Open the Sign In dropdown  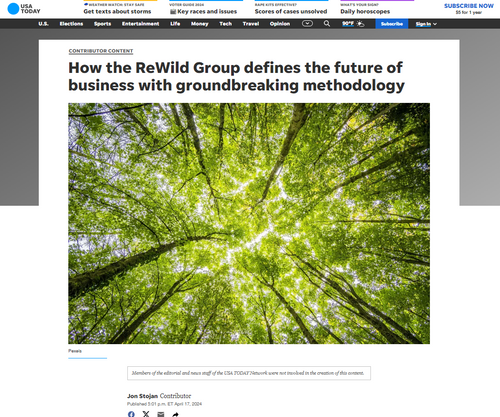426,24
